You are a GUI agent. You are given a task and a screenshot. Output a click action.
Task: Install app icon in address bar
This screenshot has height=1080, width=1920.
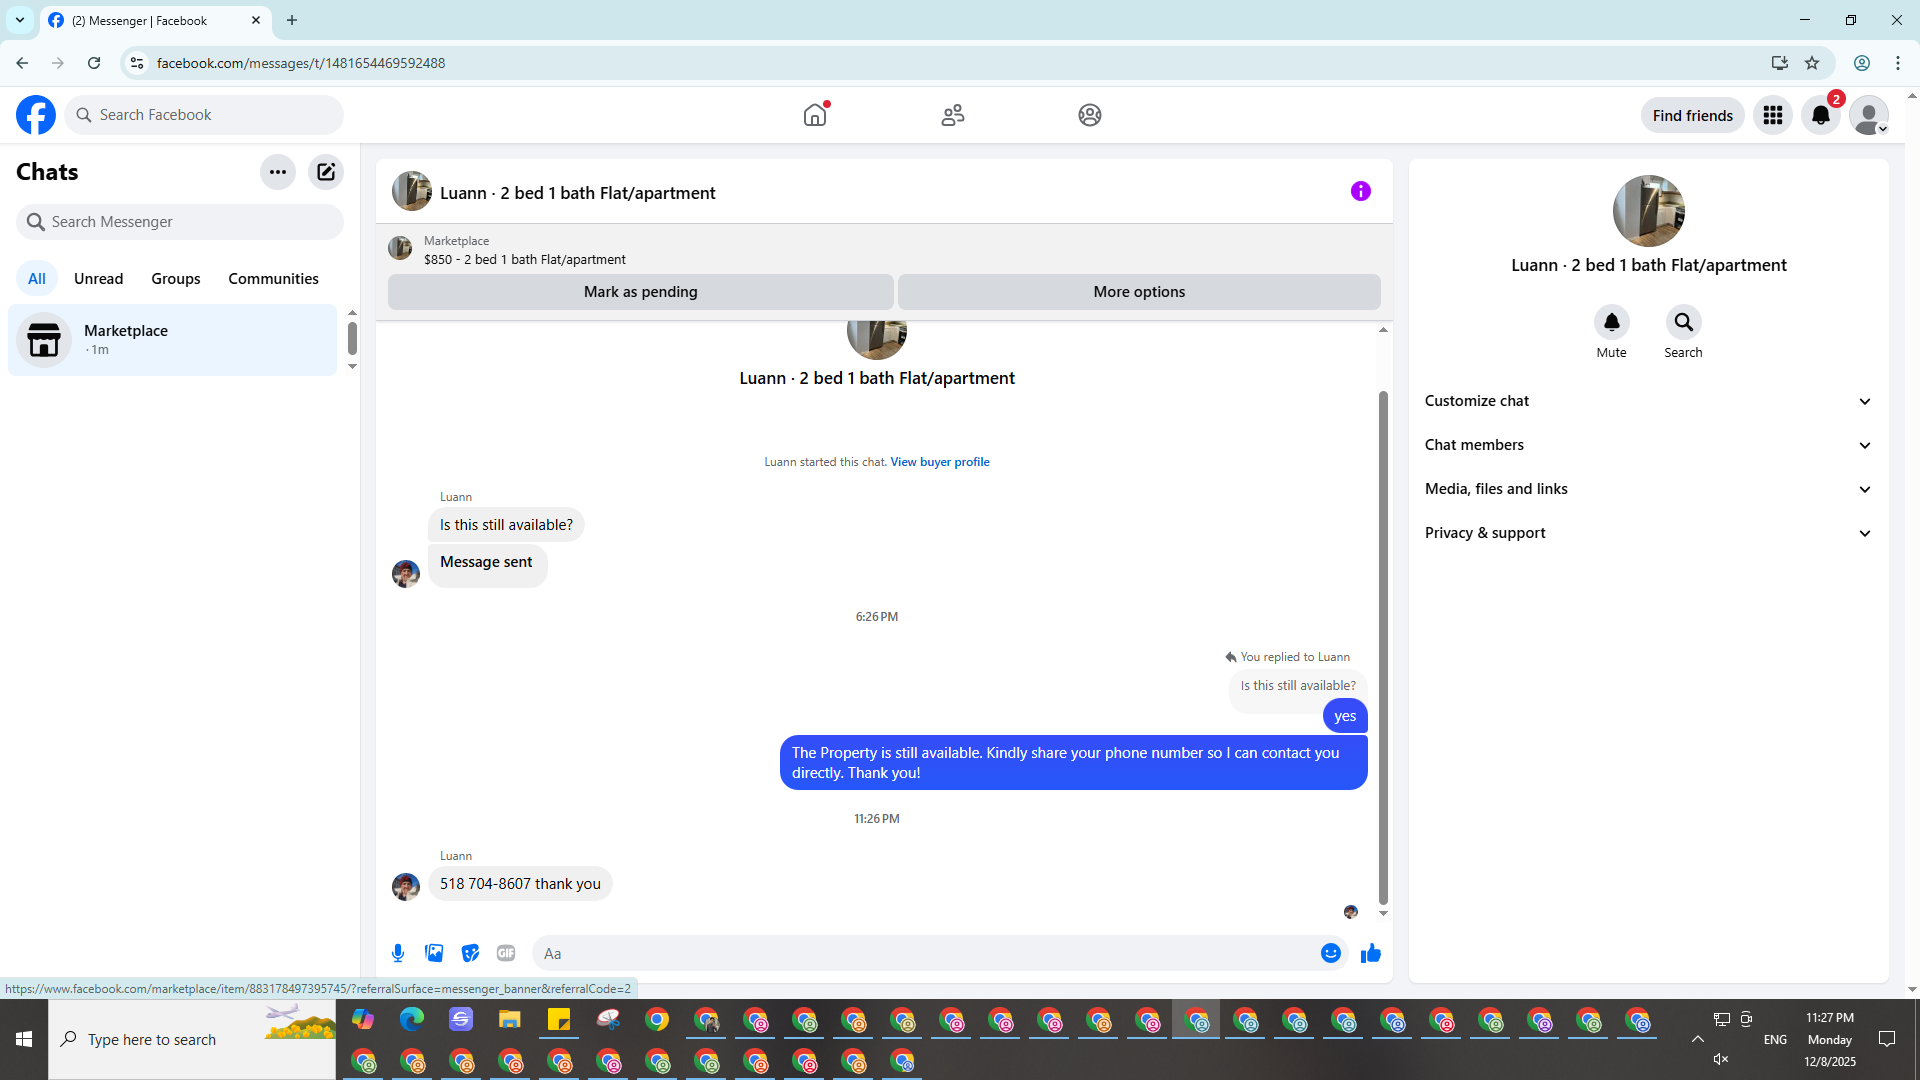(1780, 63)
